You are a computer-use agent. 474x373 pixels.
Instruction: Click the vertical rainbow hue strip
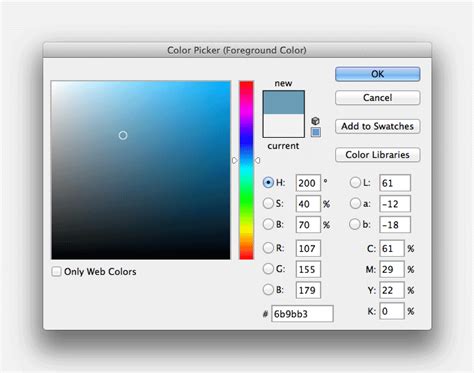point(246,170)
